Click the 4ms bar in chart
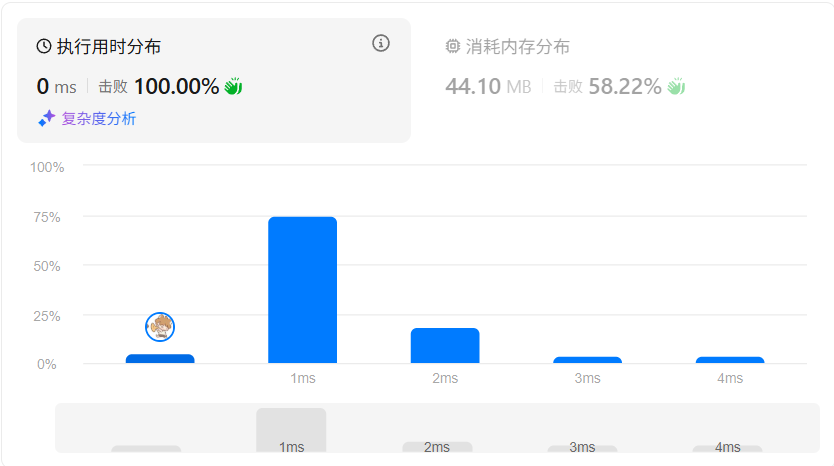This screenshot has width=834, height=466. (730, 360)
